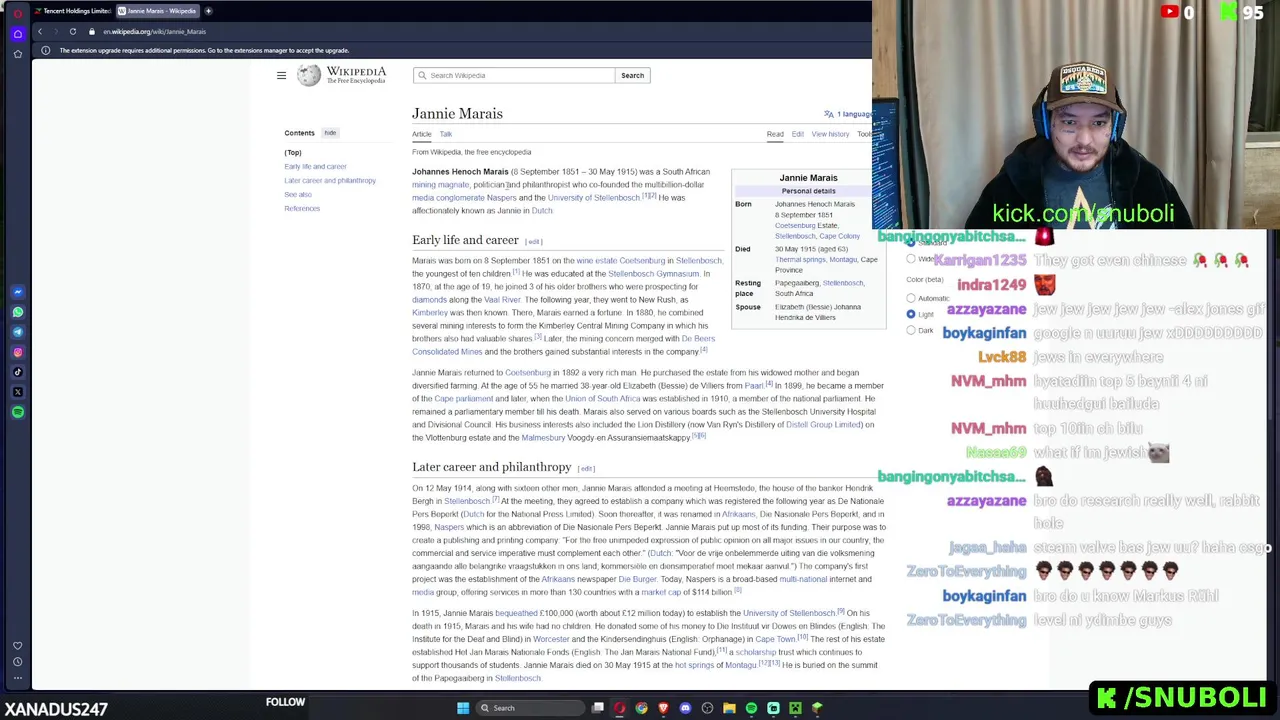Open Instagram in the Opera sidebar
The height and width of the screenshot is (720, 1280).
click(x=18, y=352)
